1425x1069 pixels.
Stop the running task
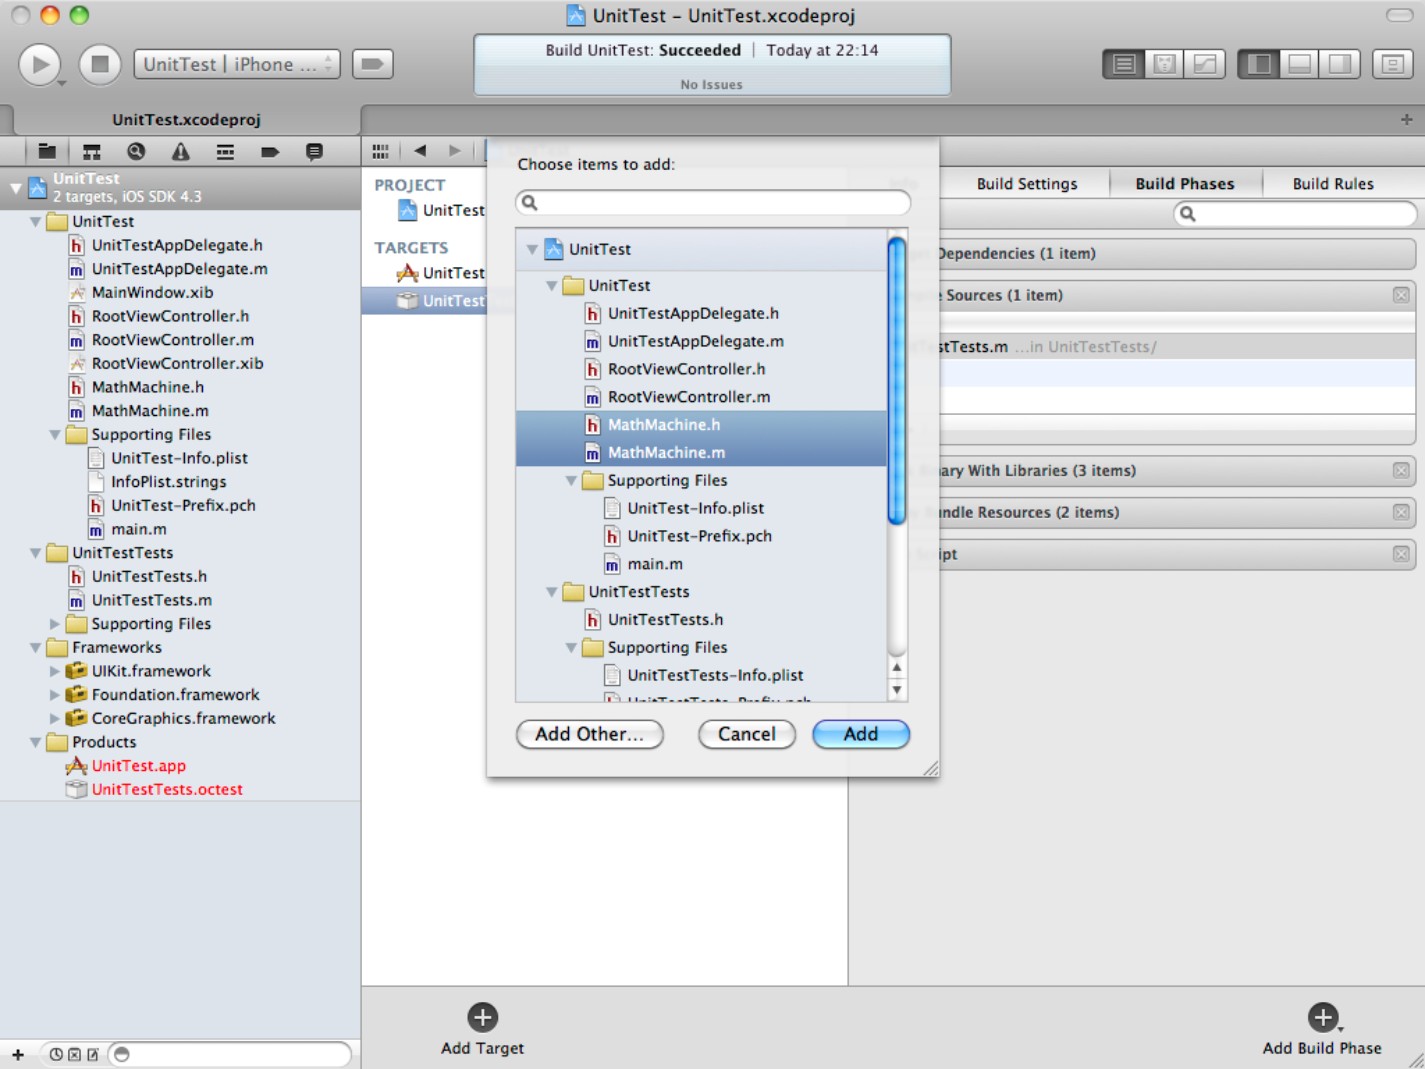[100, 64]
